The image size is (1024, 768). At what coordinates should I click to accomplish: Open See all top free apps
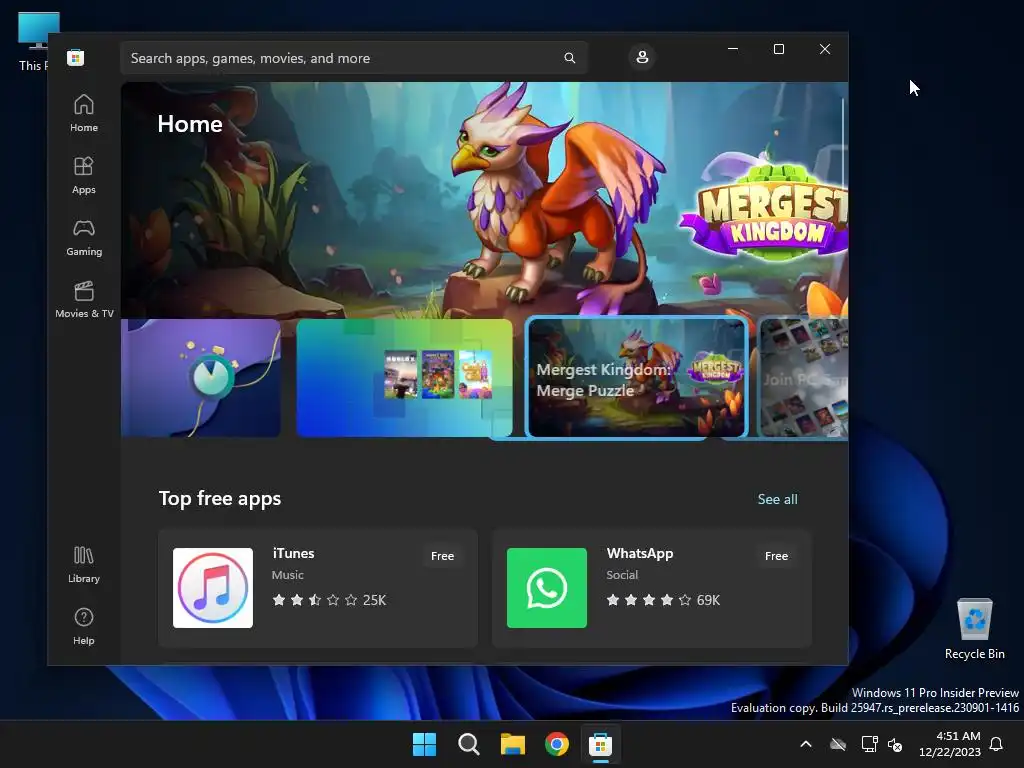coord(777,499)
